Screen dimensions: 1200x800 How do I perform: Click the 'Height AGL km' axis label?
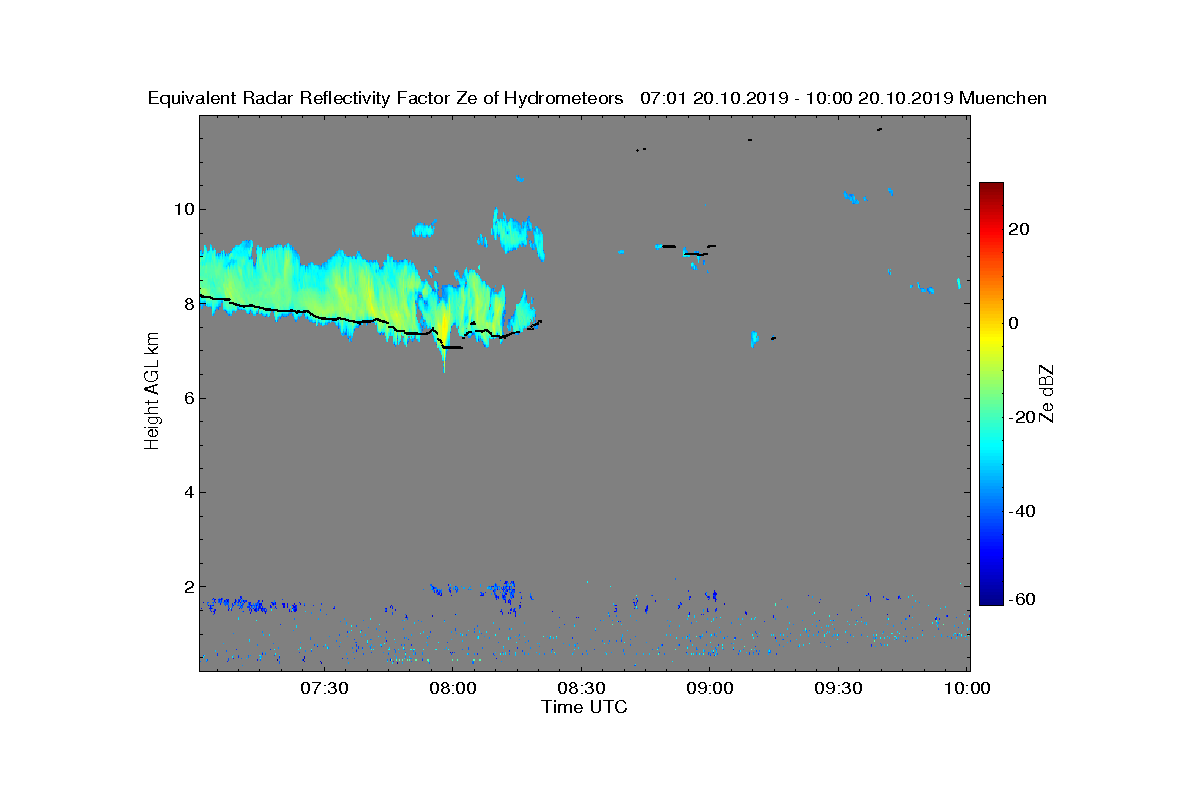(x=152, y=392)
